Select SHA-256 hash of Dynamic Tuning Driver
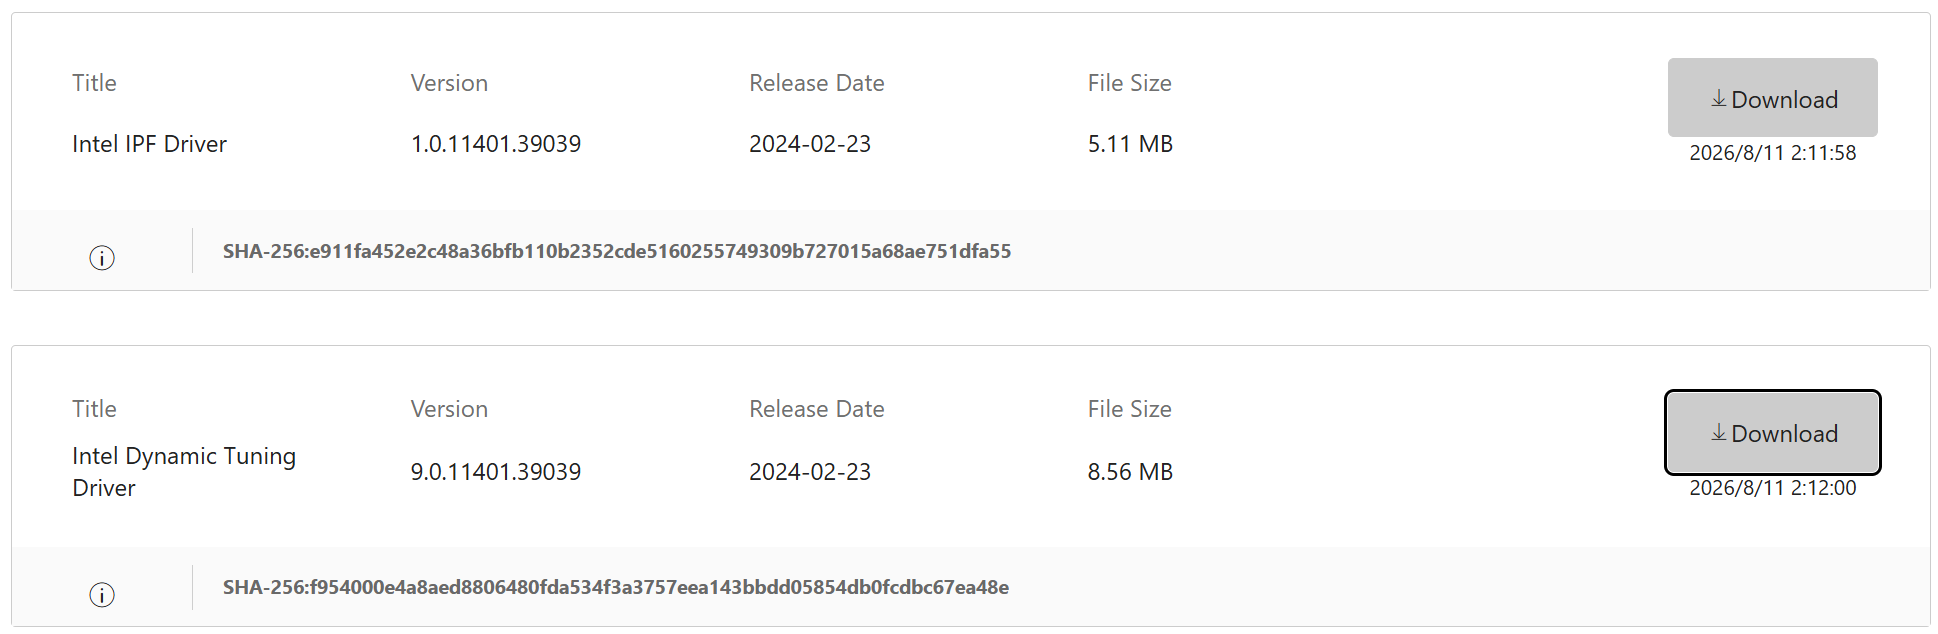Viewport: 1938px width, 634px height. 616,587
